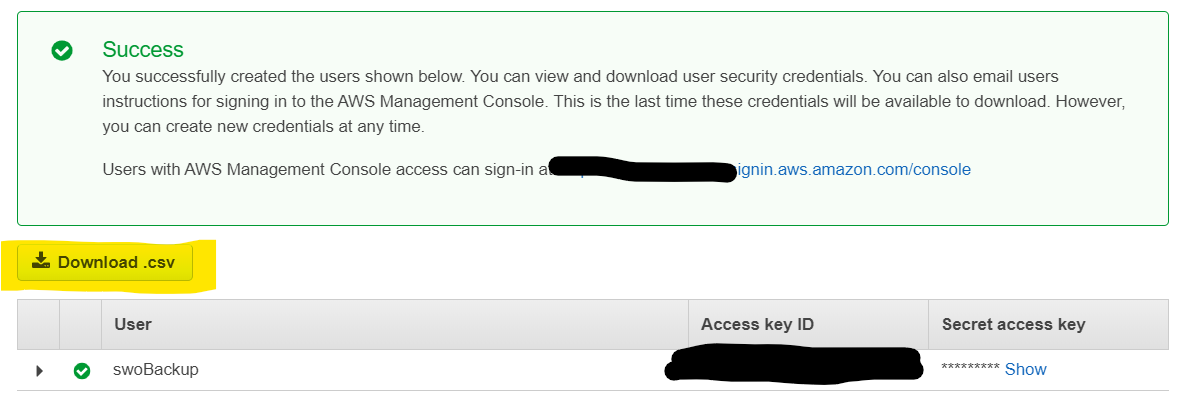
Task: Click the download icon on the .csv button
Action: click(40, 262)
